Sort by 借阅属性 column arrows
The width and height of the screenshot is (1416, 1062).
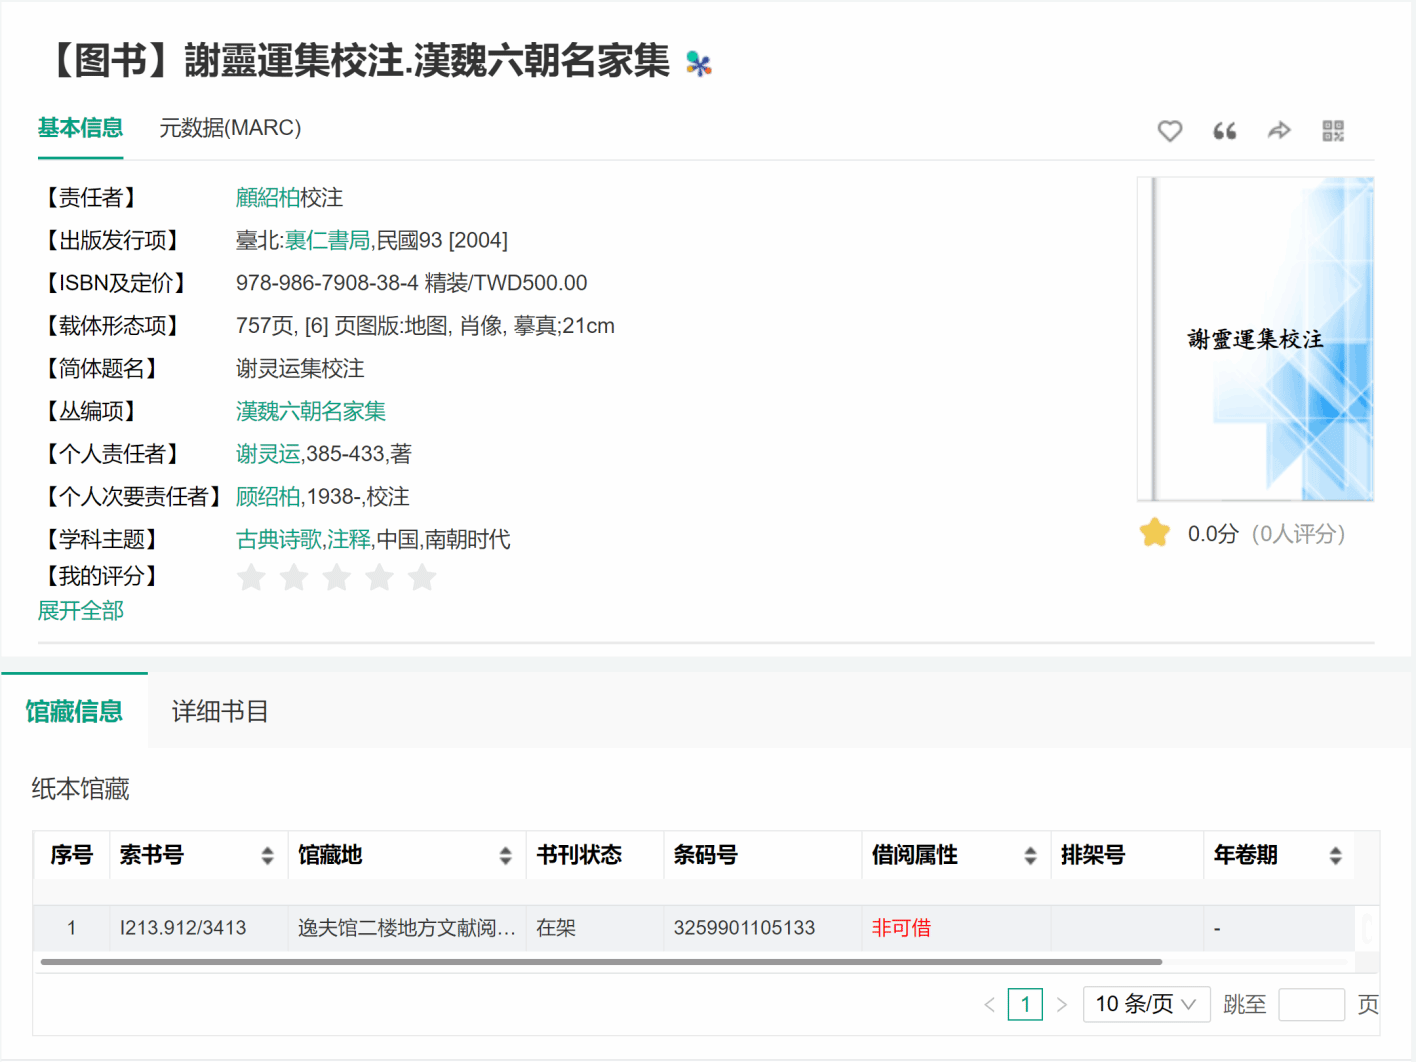tap(1030, 856)
